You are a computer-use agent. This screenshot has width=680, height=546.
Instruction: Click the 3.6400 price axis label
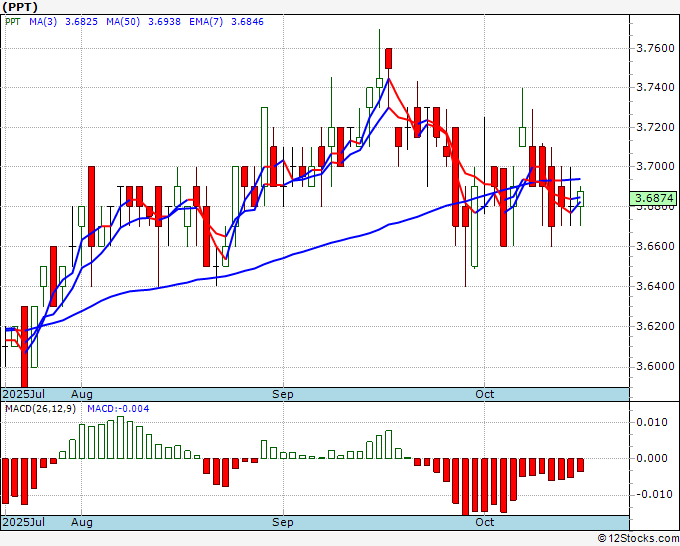pos(655,286)
